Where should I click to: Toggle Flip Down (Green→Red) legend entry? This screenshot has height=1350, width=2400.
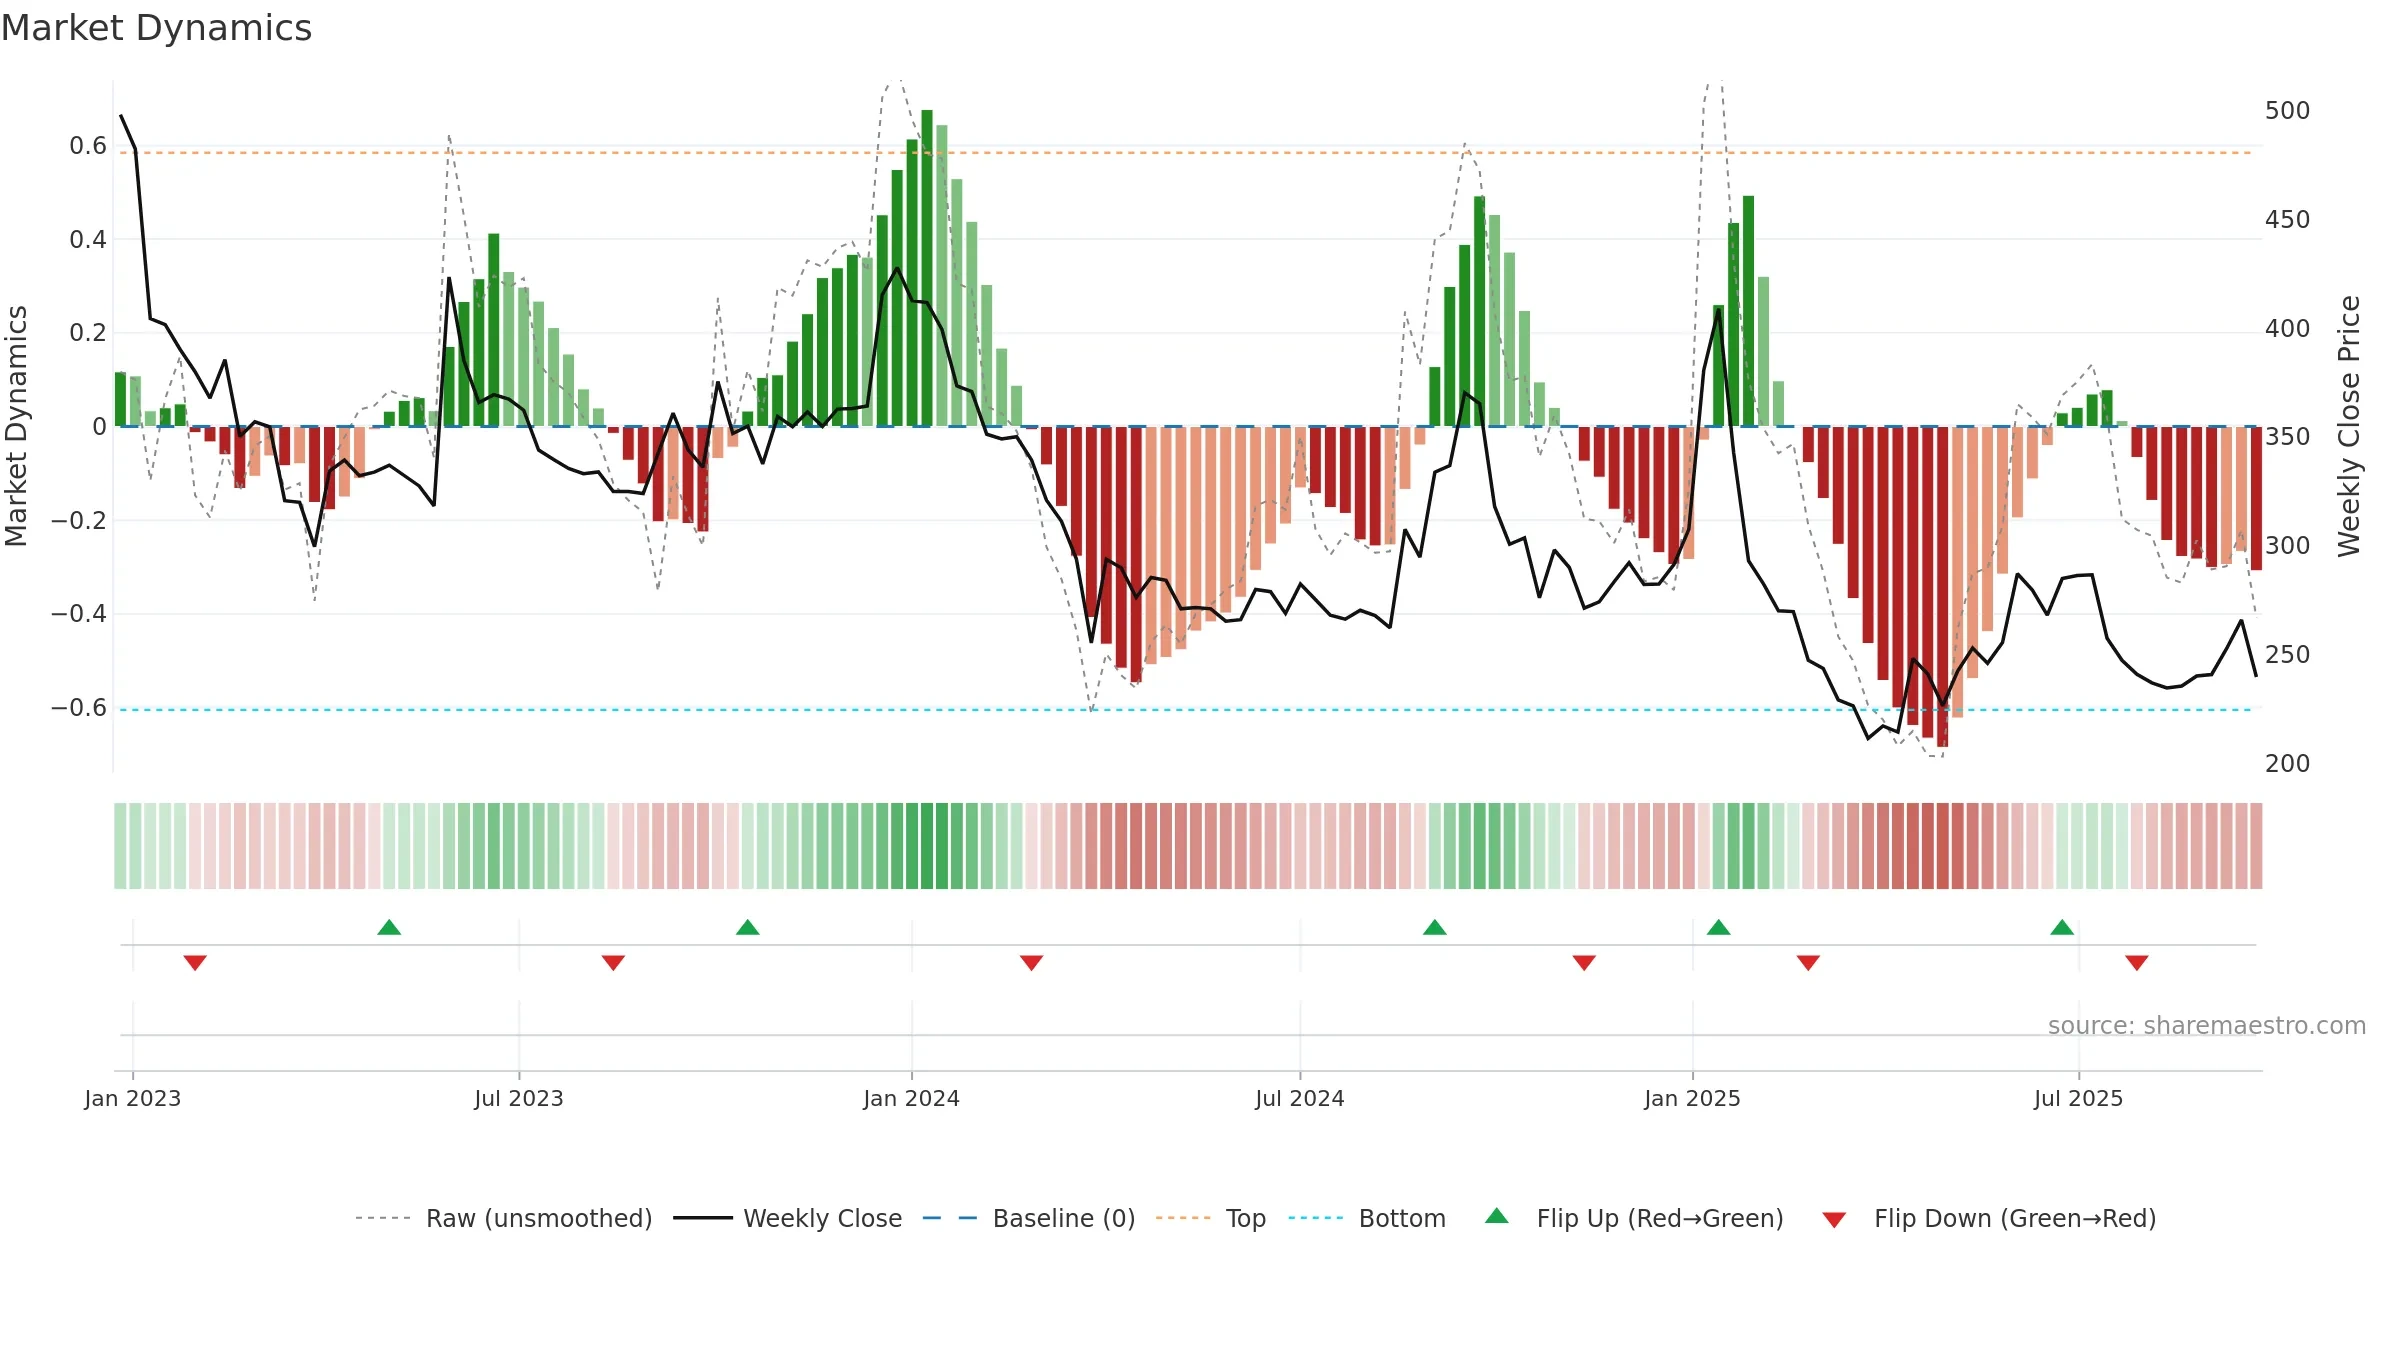pyautogui.click(x=1989, y=1218)
